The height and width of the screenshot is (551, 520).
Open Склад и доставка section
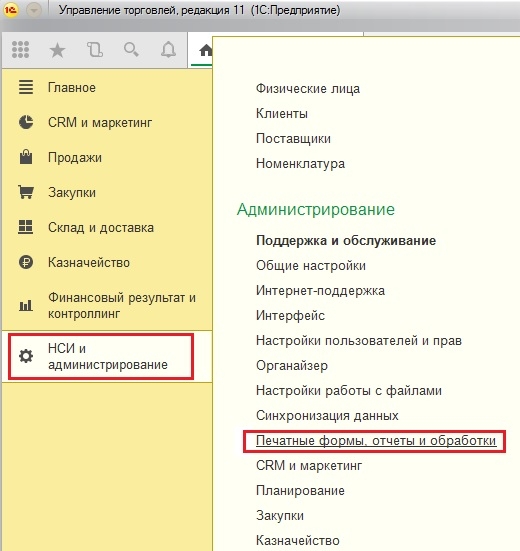pyautogui.click(x=101, y=228)
